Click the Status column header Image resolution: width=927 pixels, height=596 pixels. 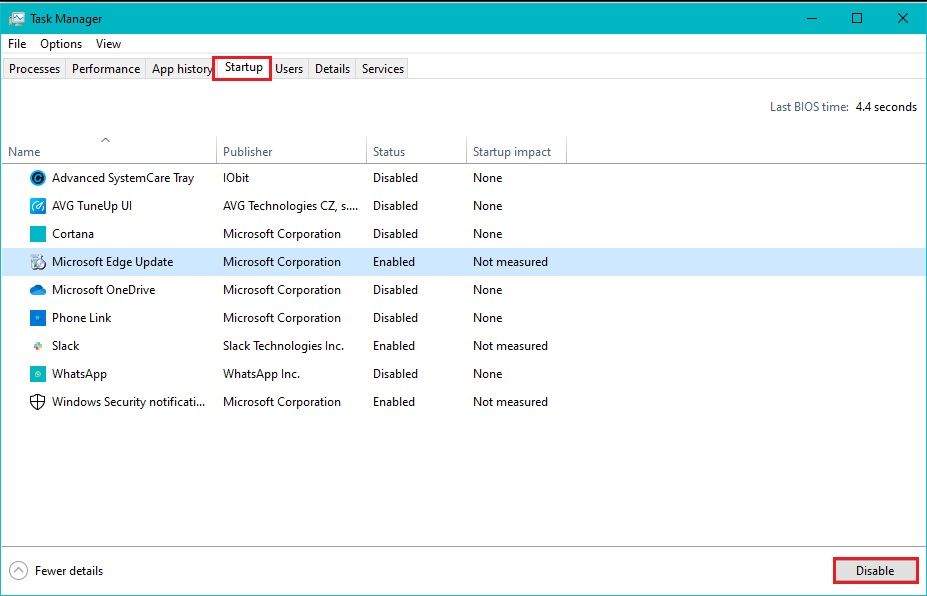[390, 150]
